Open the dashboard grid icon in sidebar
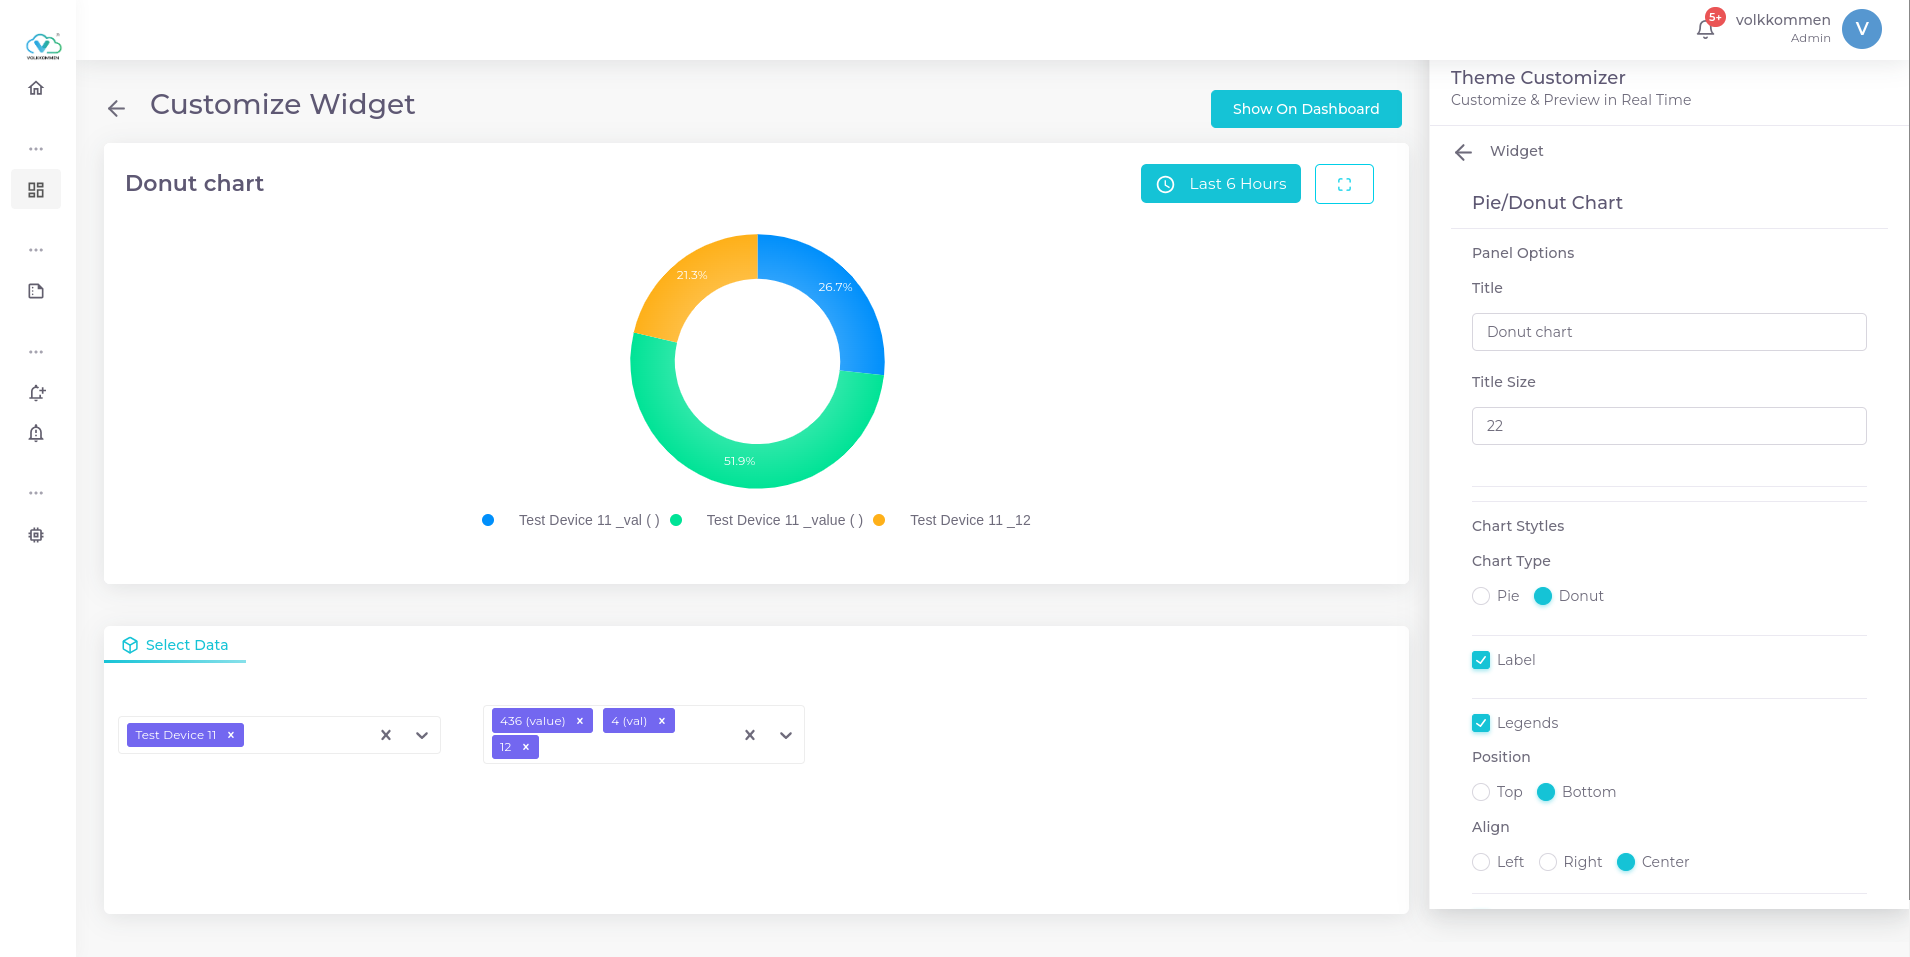 pos(36,190)
